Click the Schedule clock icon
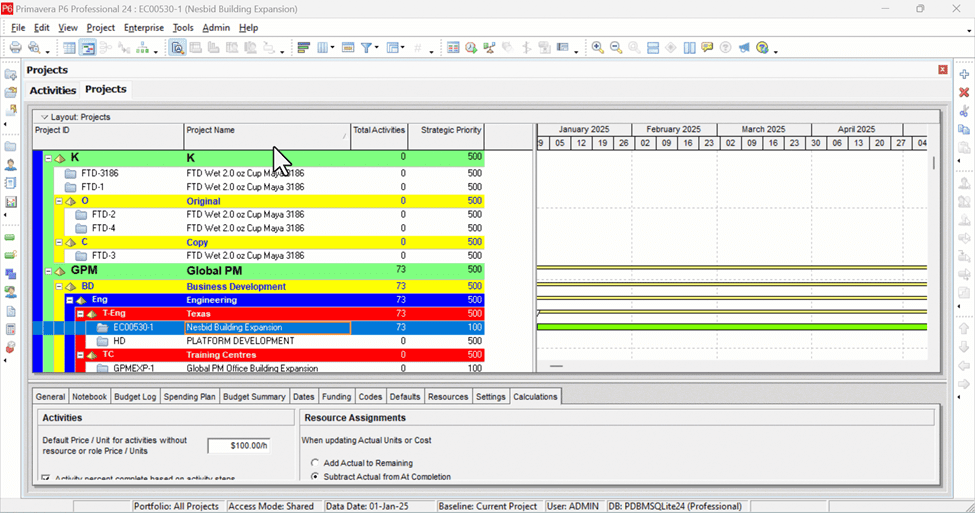The height and width of the screenshot is (513, 975). pyautogui.click(x=471, y=48)
